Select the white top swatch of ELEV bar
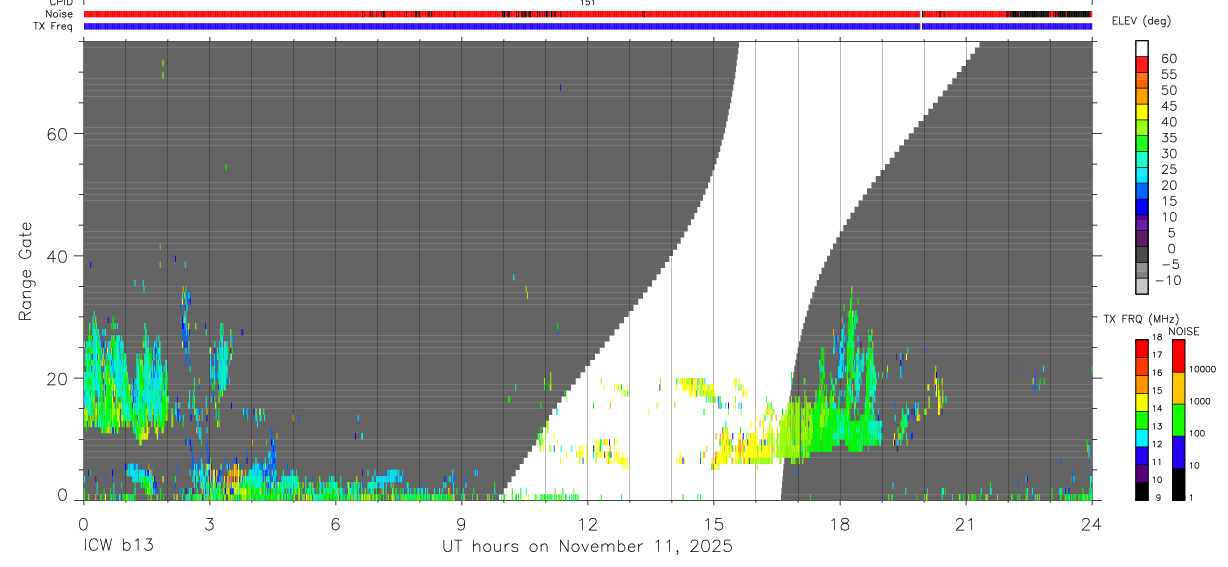1228x567 pixels. coord(1143,48)
